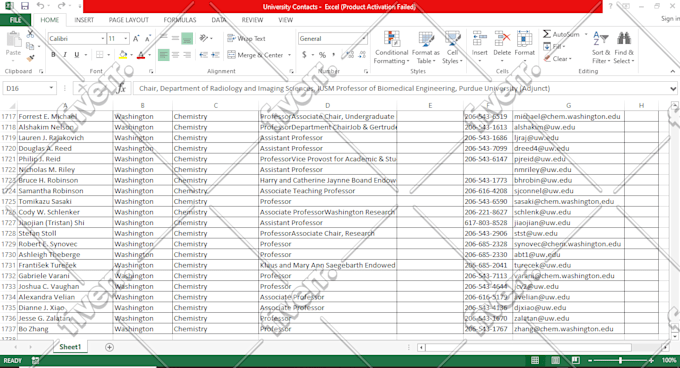This screenshot has width=680, height=368.
Task: Decrease font size with the small A icon
Action: [147, 39]
